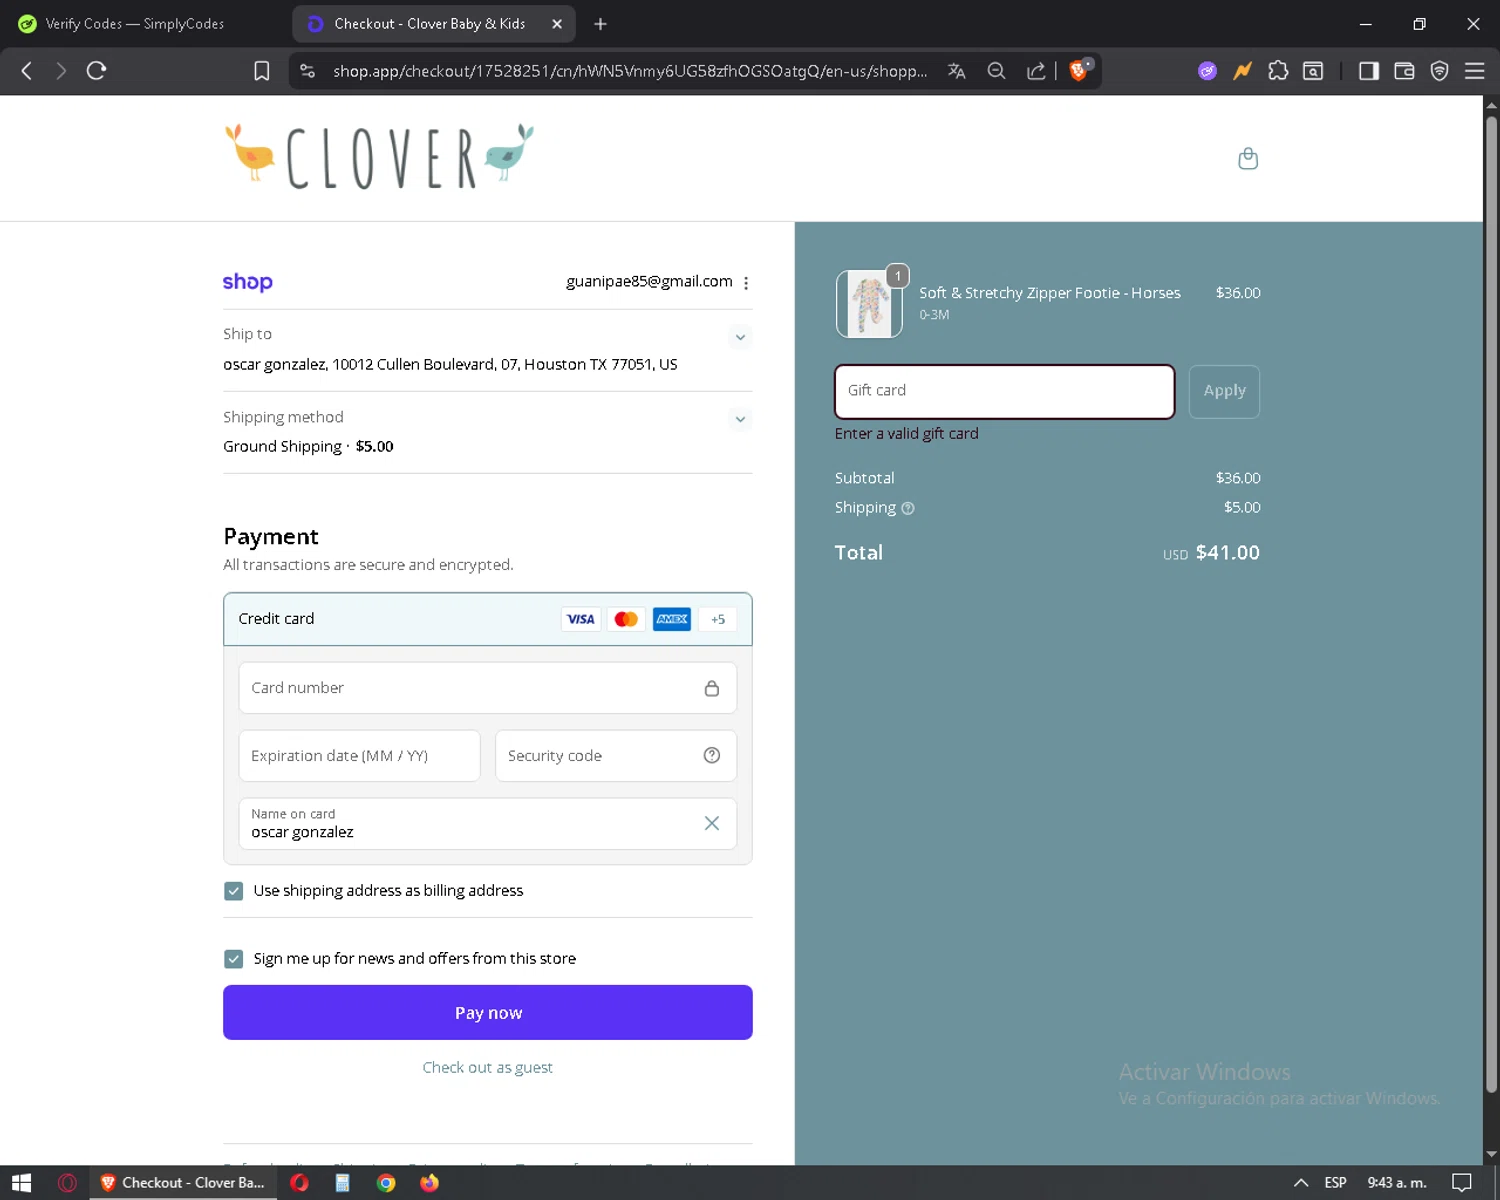Open the security code help icon
This screenshot has width=1500, height=1200.
[712, 755]
